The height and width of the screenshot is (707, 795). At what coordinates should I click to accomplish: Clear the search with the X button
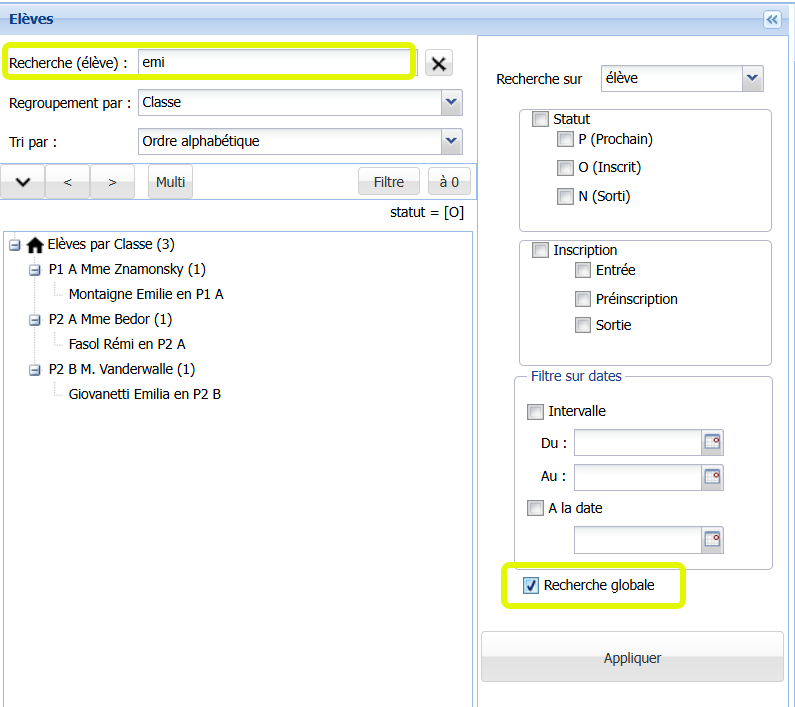click(439, 63)
